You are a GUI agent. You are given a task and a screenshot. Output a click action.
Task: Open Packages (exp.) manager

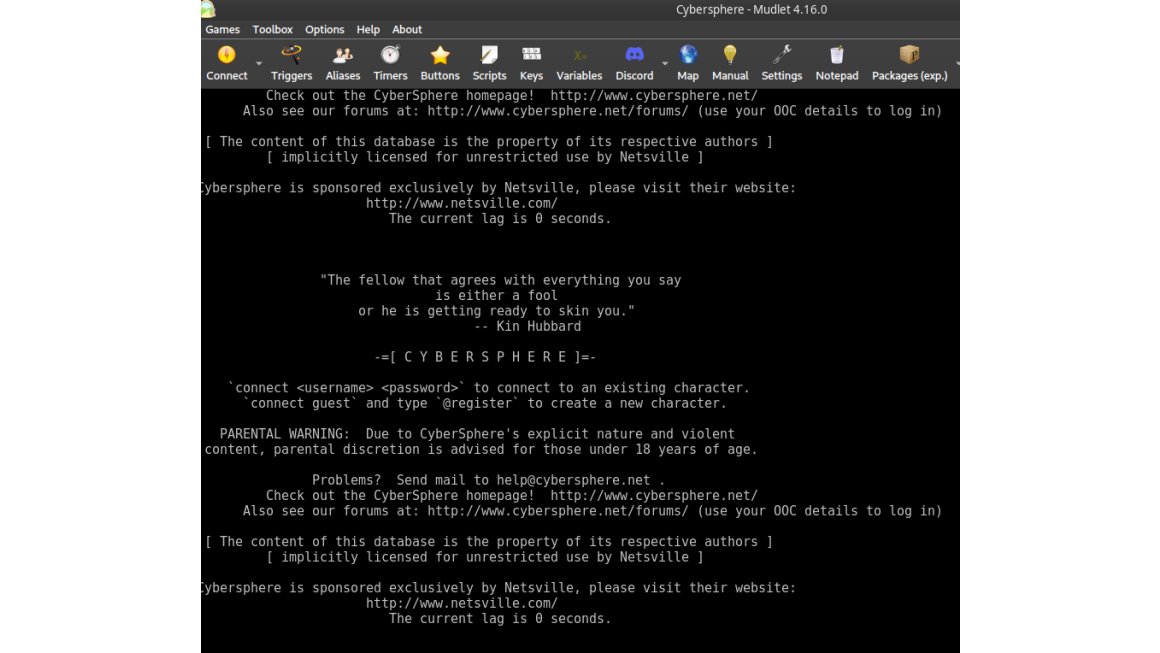click(x=909, y=63)
